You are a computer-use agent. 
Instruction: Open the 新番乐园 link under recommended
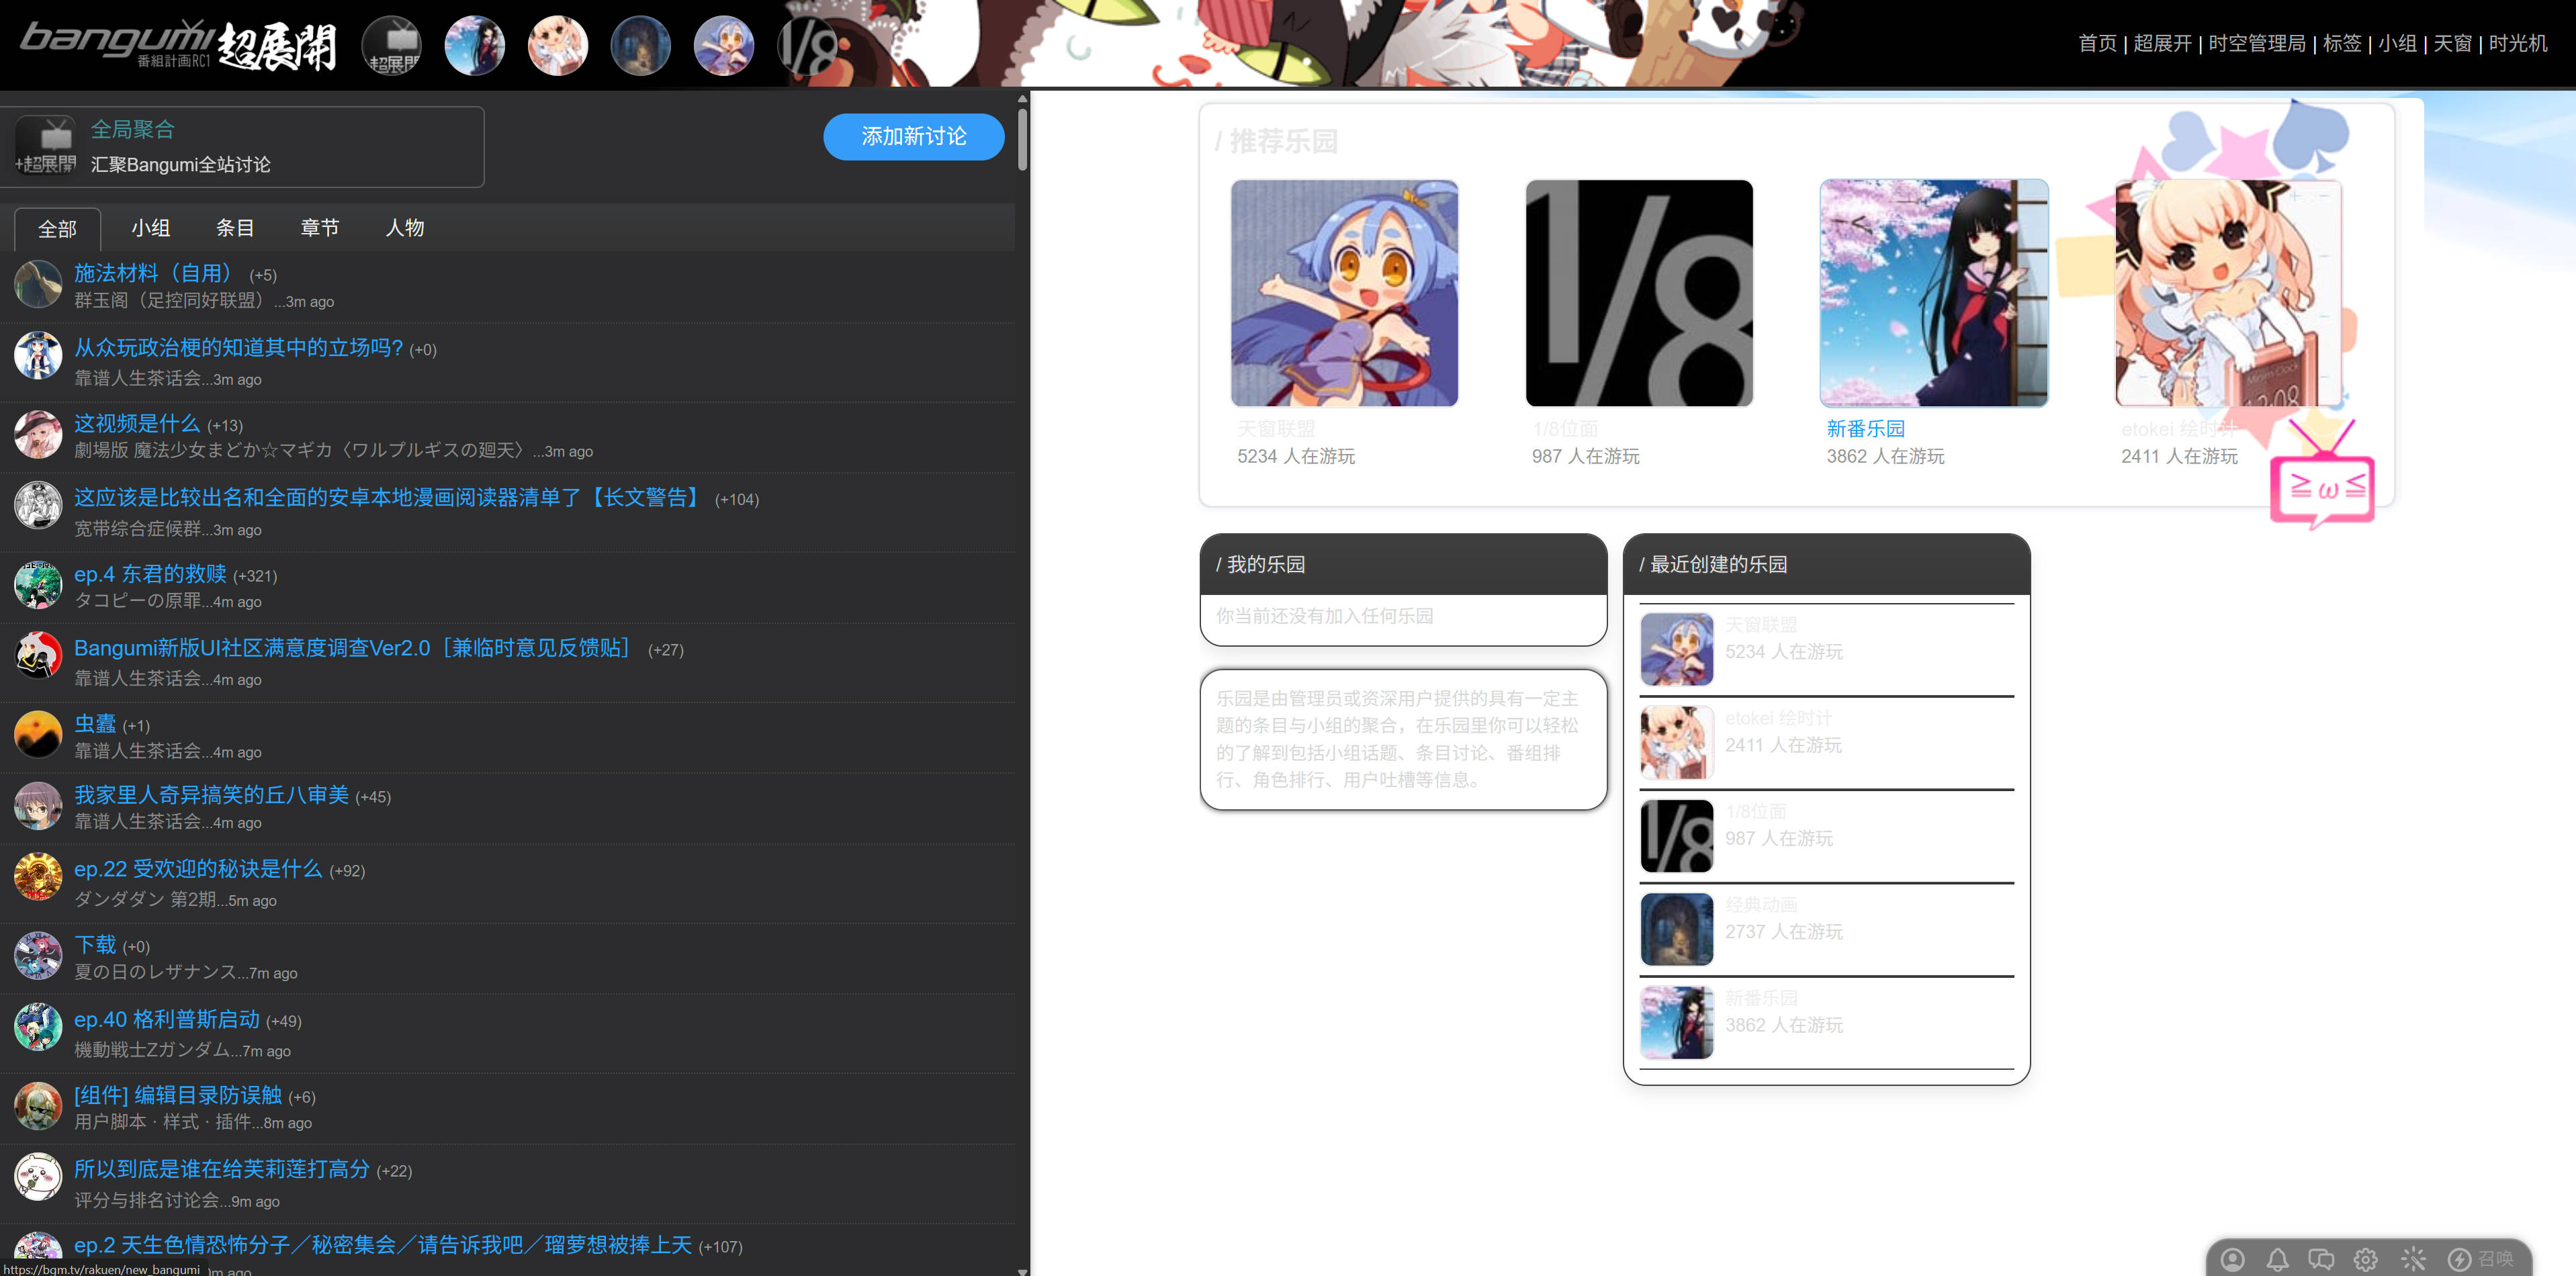(1865, 428)
